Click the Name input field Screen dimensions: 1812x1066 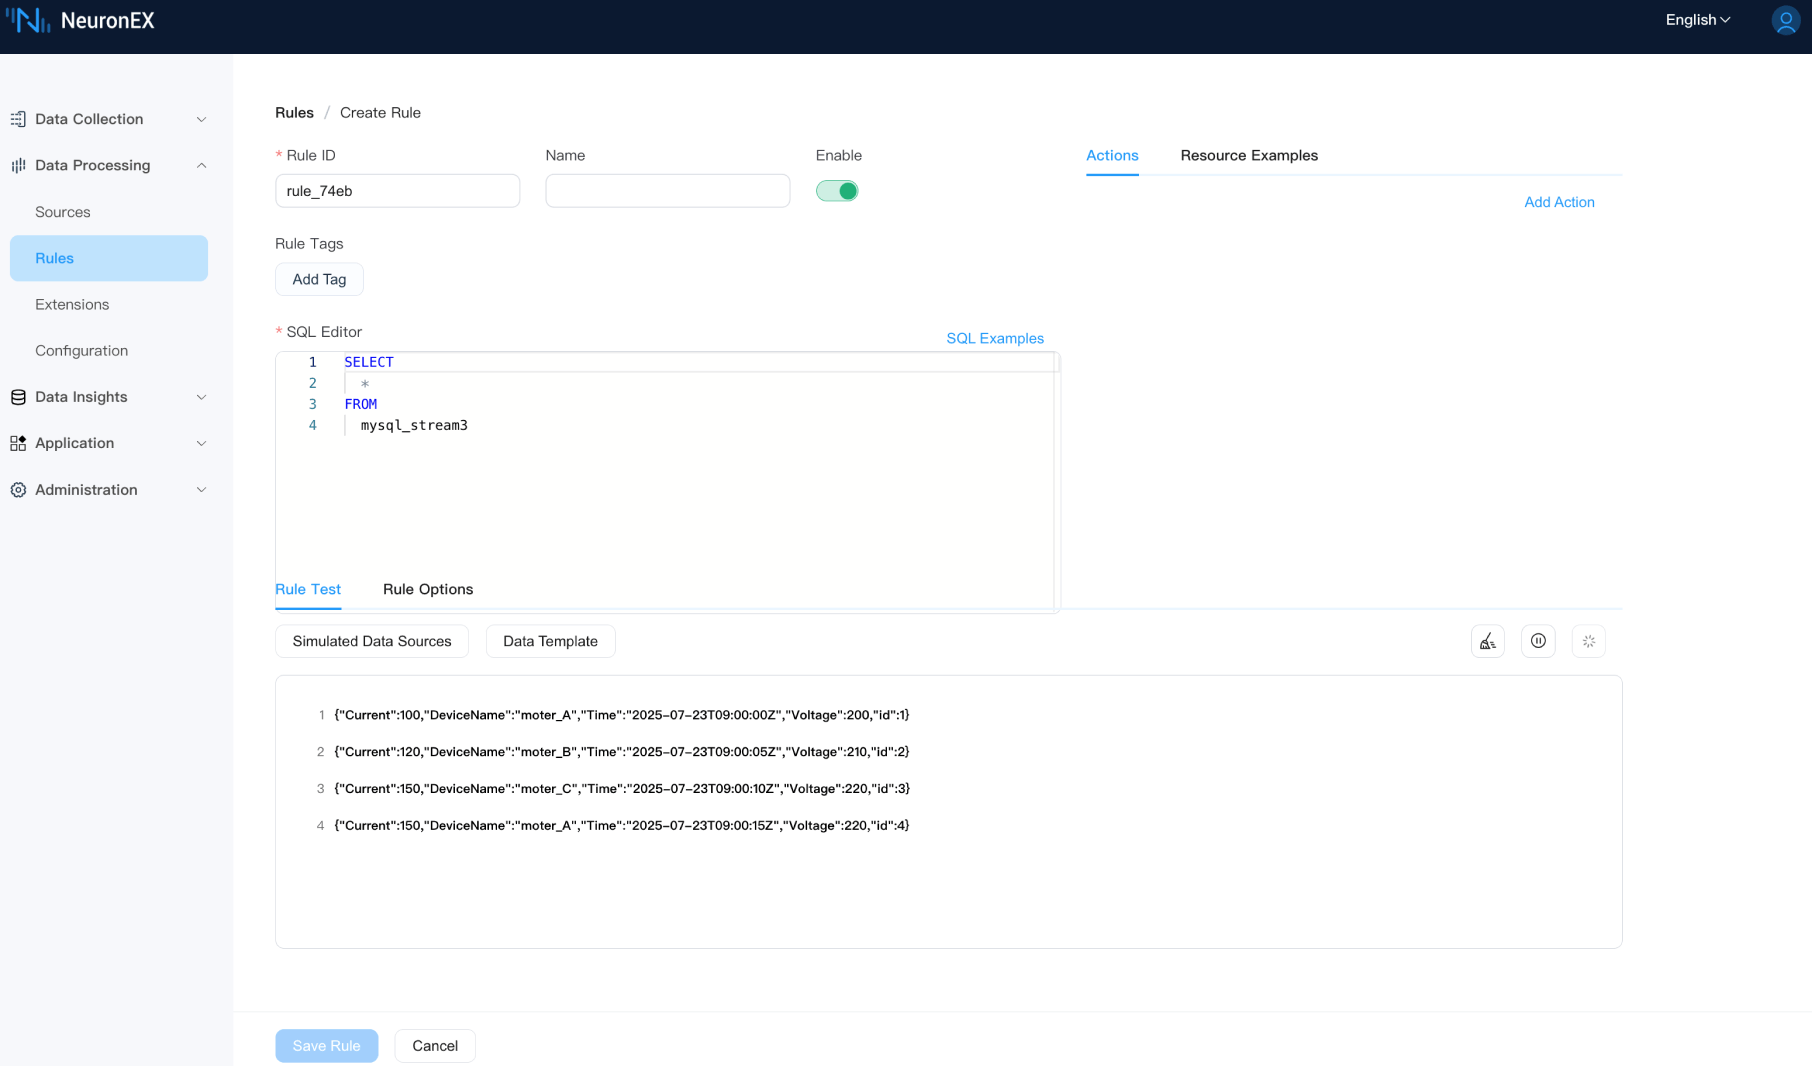pos(667,191)
